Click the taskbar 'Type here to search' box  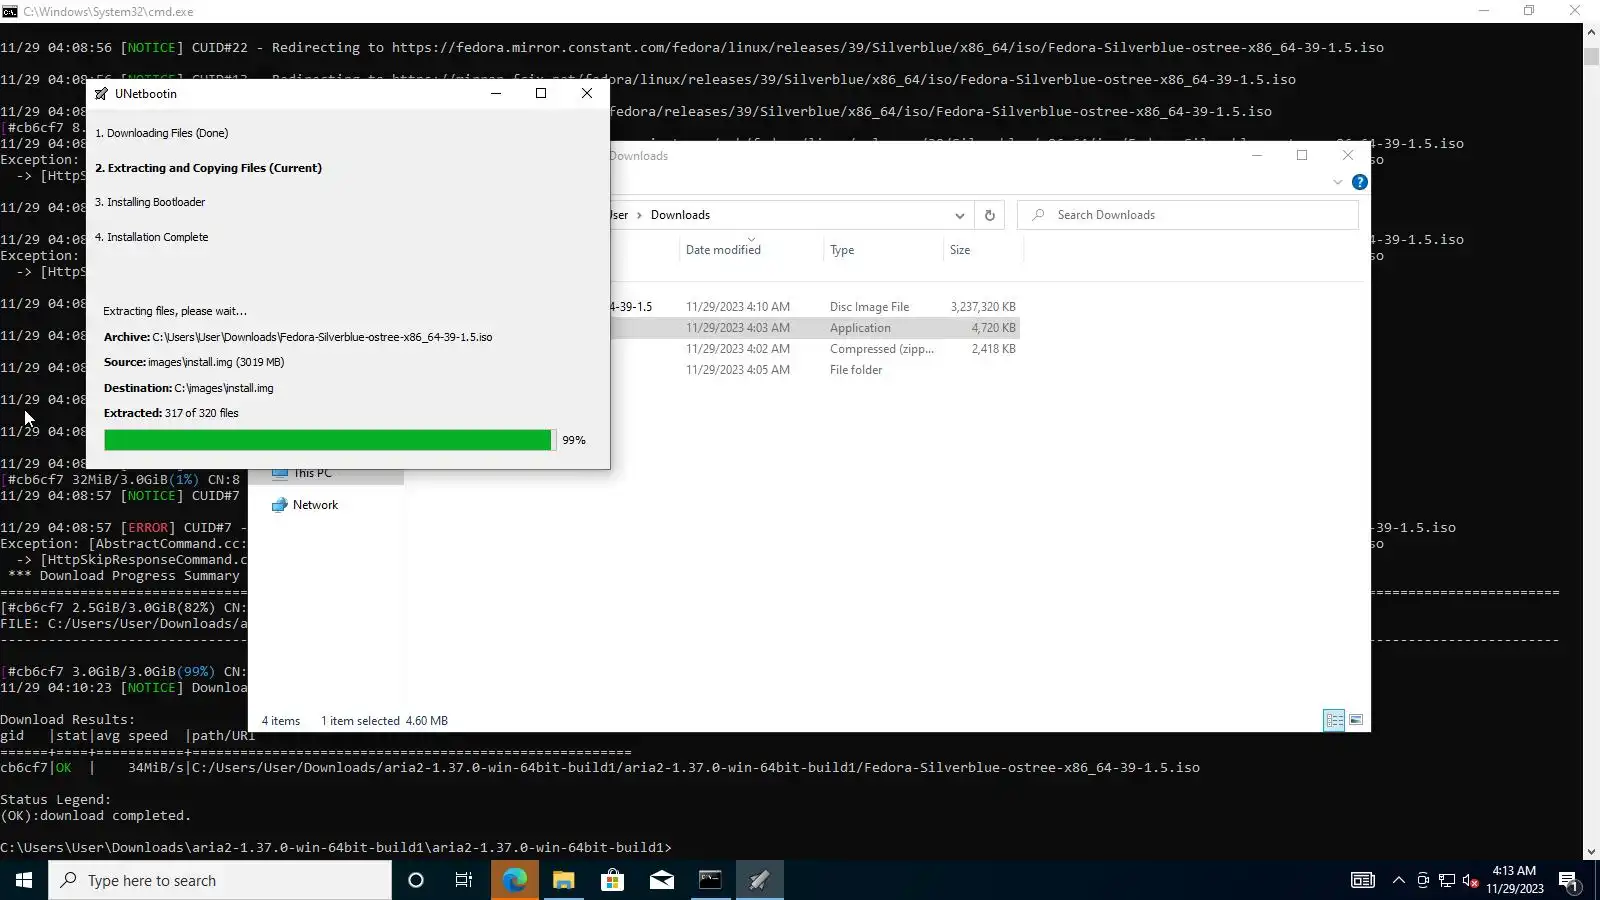pyautogui.click(x=220, y=880)
